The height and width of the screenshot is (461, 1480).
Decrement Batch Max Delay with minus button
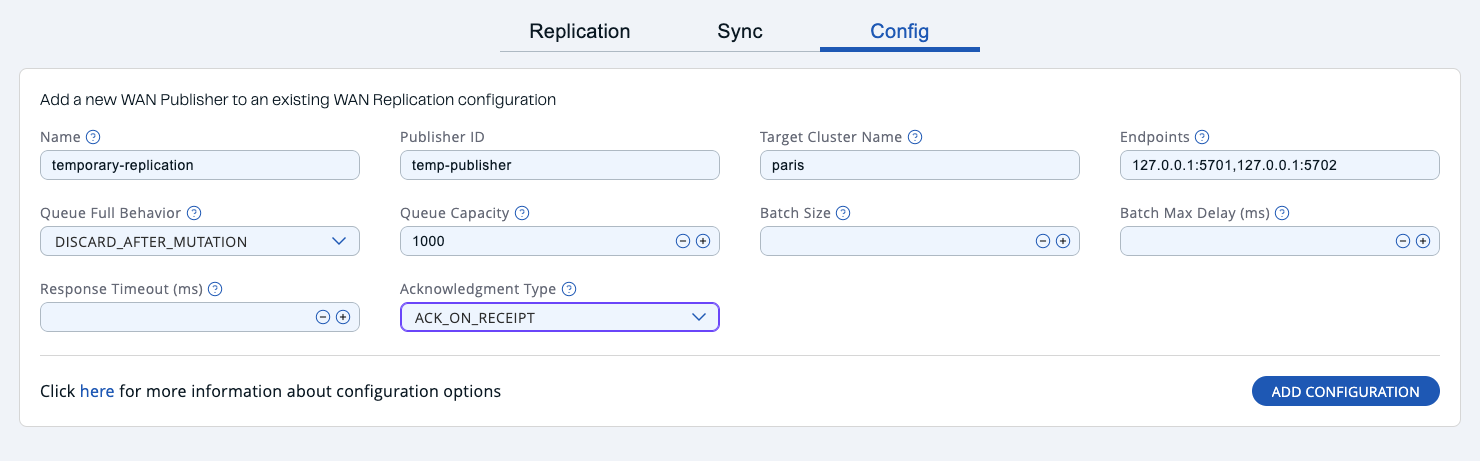[1403, 241]
